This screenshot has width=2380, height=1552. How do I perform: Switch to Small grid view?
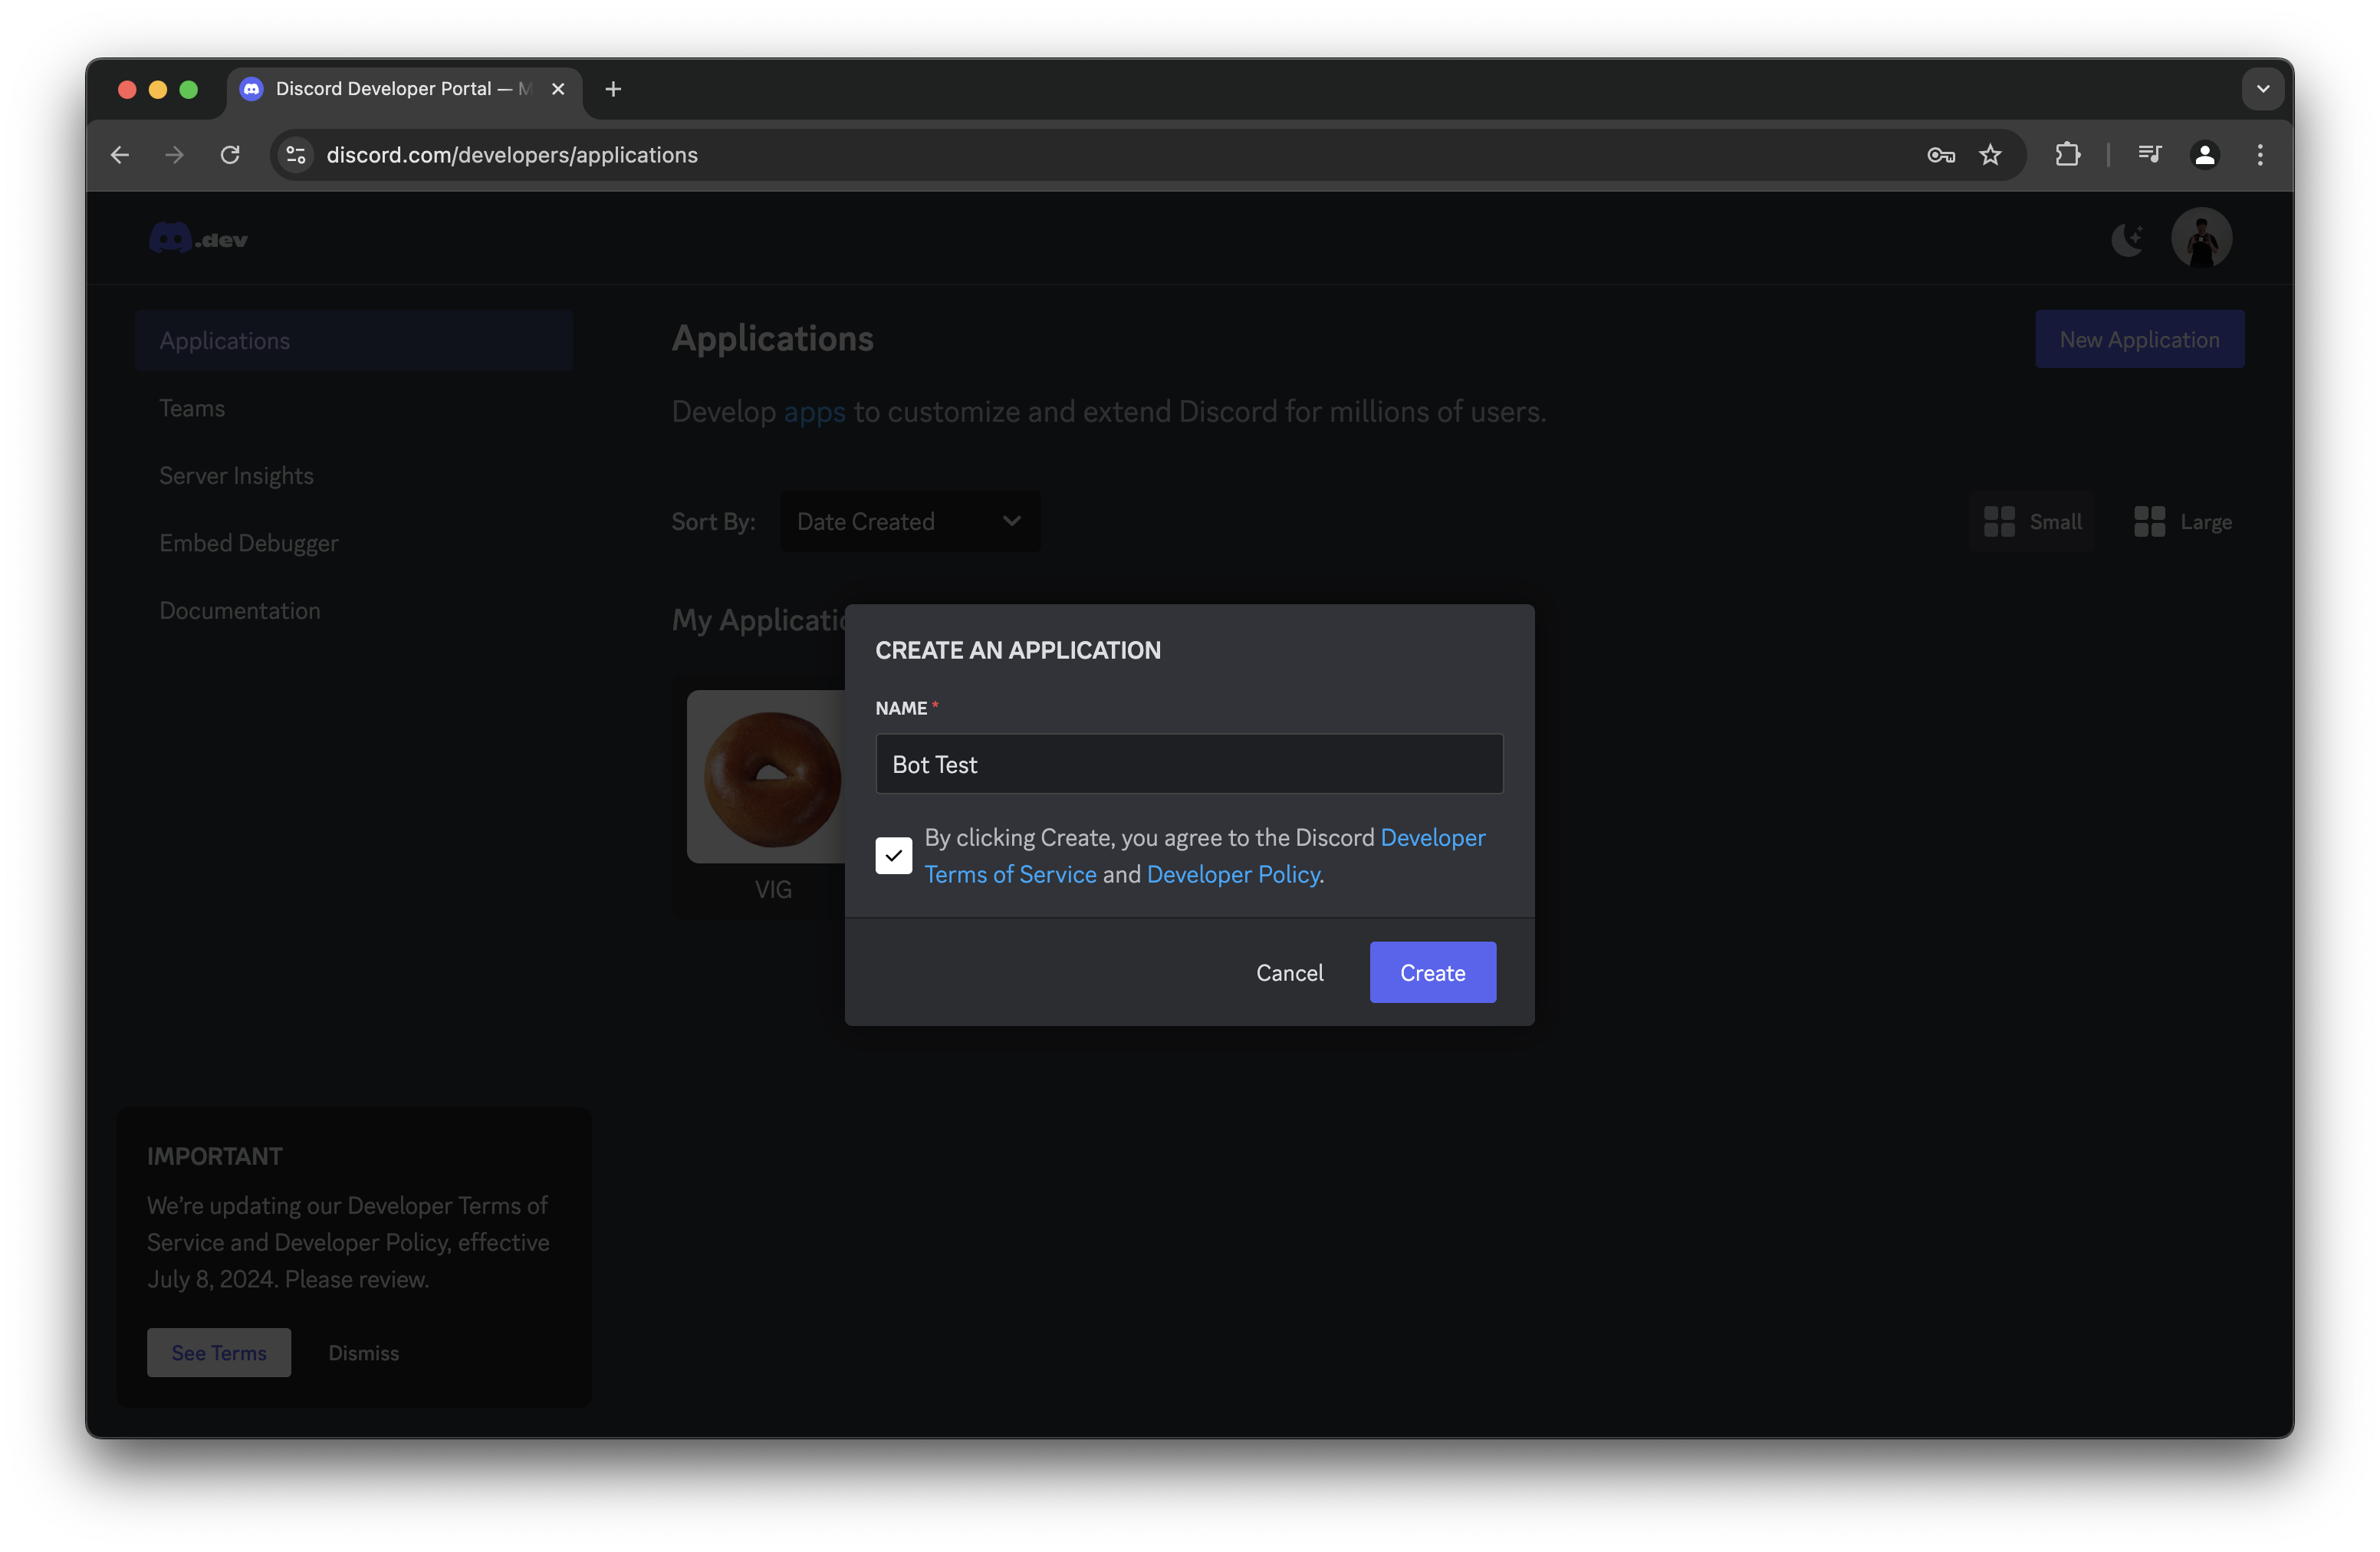click(2032, 522)
